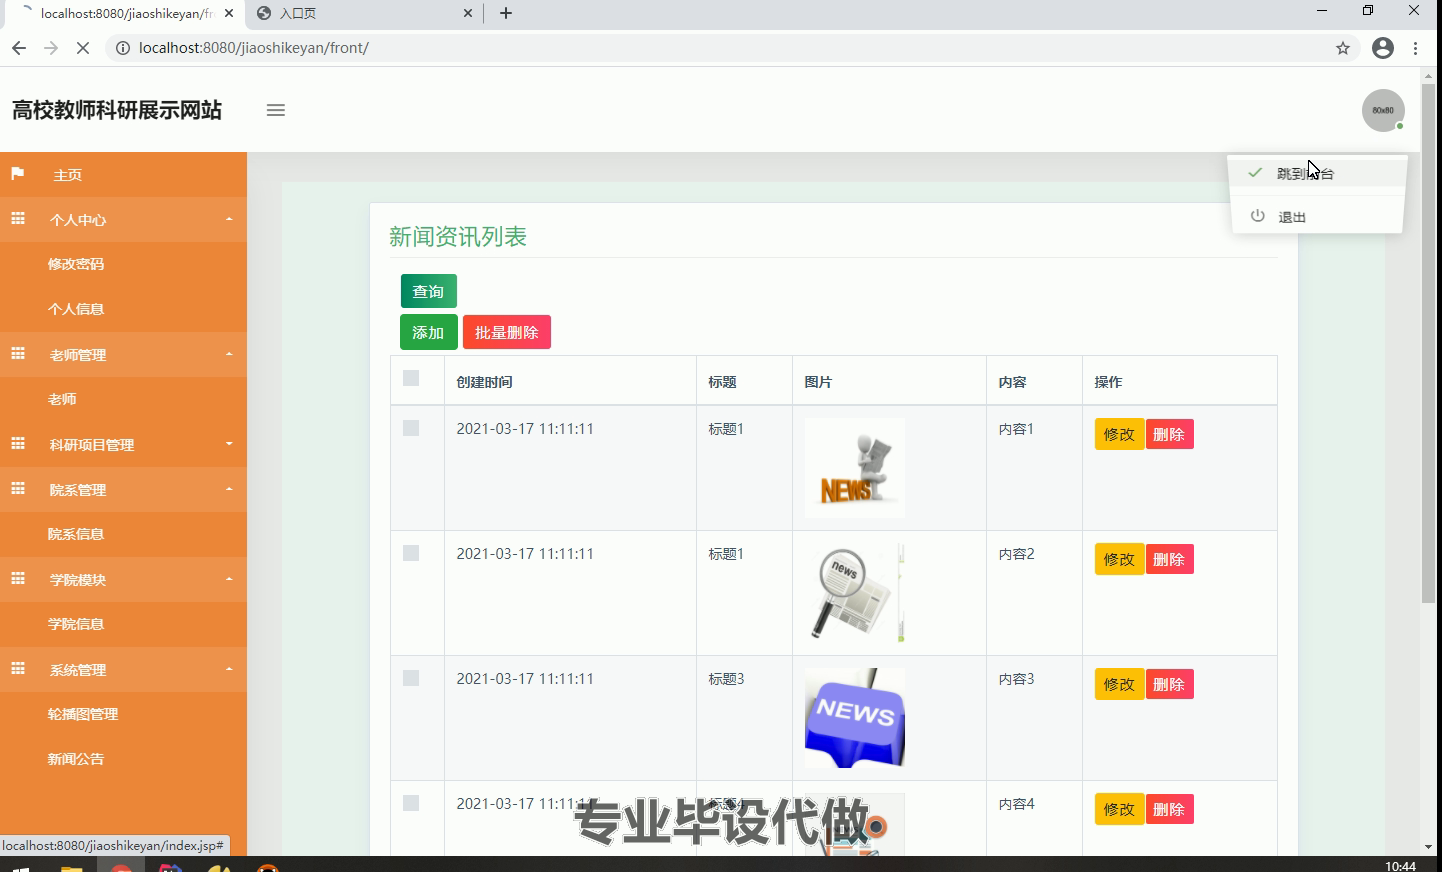Click the checkmark icon beside 跳到后台
Image resolution: width=1442 pixels, height=872 pixels.
[1255, 172]
